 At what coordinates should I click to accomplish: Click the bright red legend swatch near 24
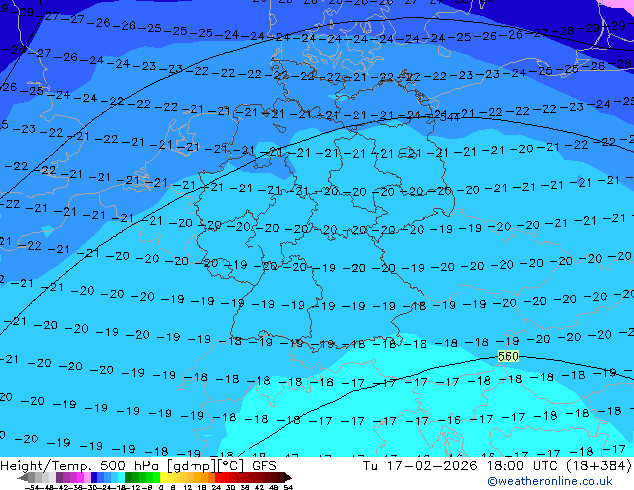pos(218,477)
